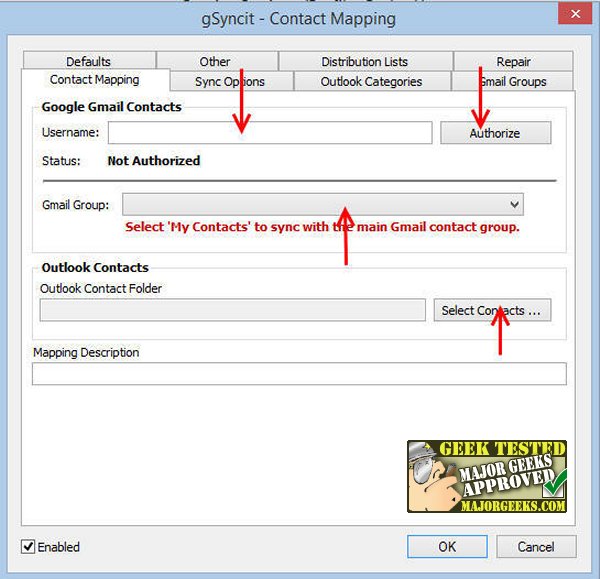The image size is (600, 579).
Task: Go to the Repair tab
Action: point(513,61)
